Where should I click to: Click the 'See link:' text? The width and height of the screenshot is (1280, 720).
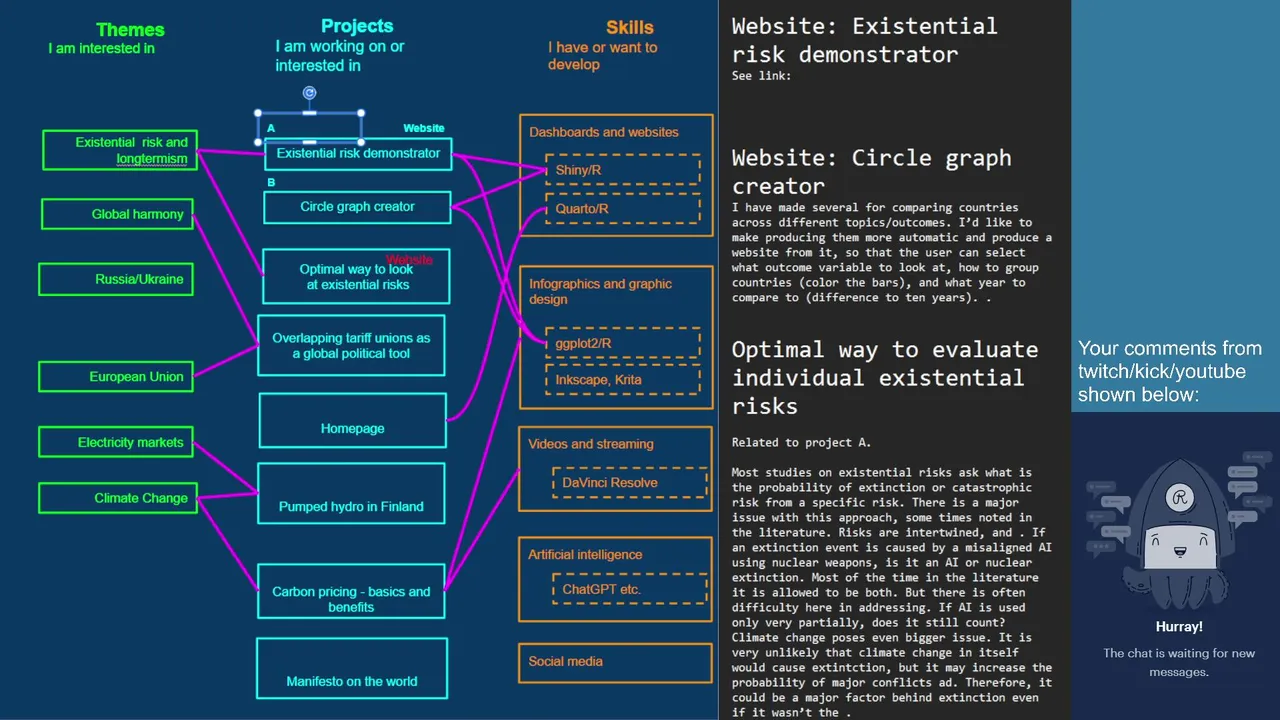tap(761, 76)
